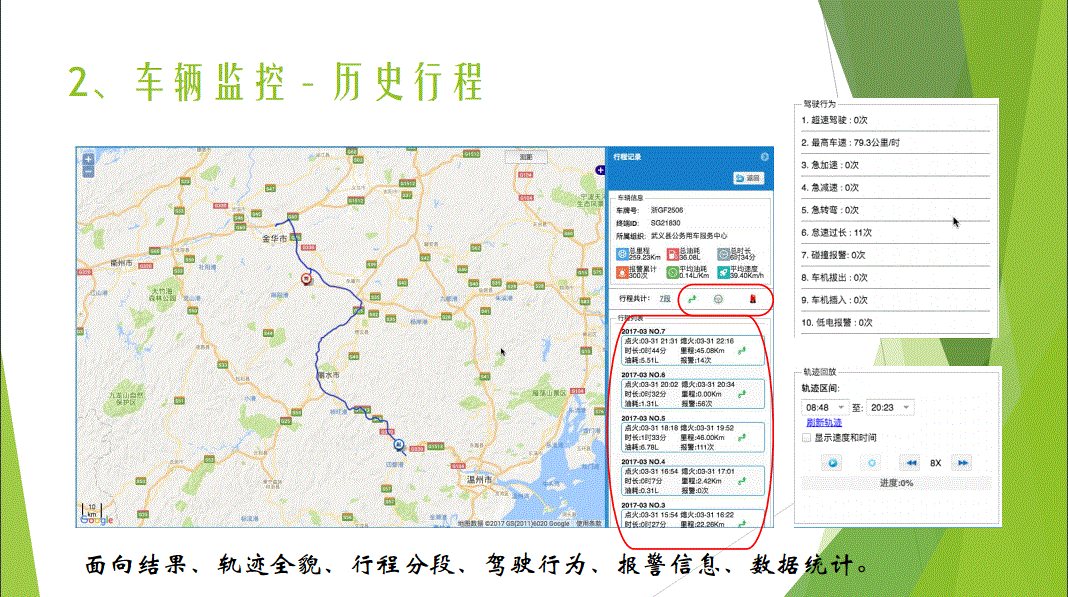
Task: Click the 总油耗 fuel icon
Action: [x=672, y=254]
